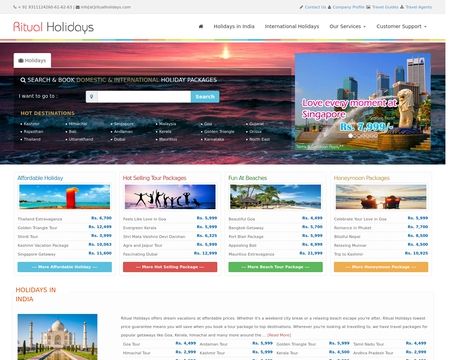The image size is (450, 360).
Task: Click the first carousel dot on banner
Action: [x=350, y=136]
